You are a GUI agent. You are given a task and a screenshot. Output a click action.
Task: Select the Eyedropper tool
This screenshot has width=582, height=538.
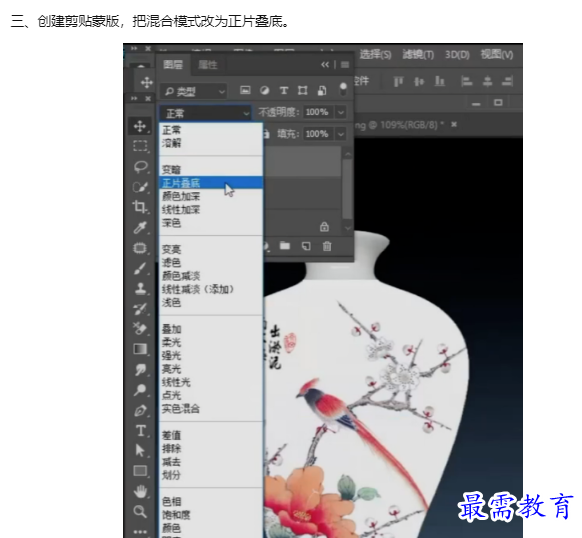pyautogui.click(x=140, y=227)
